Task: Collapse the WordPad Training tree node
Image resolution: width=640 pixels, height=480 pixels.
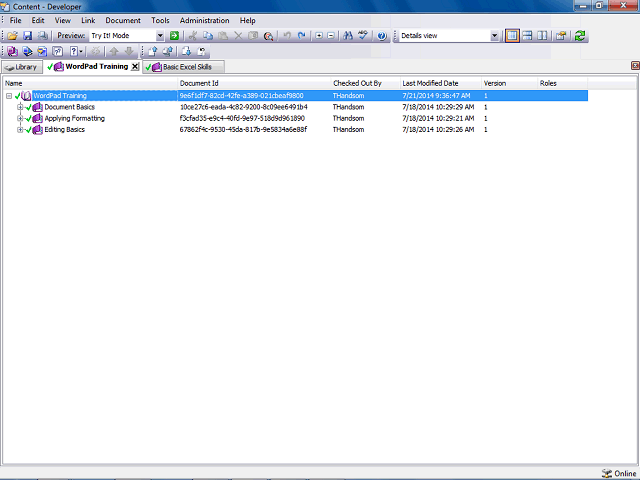Action: (x=9, y=96)
